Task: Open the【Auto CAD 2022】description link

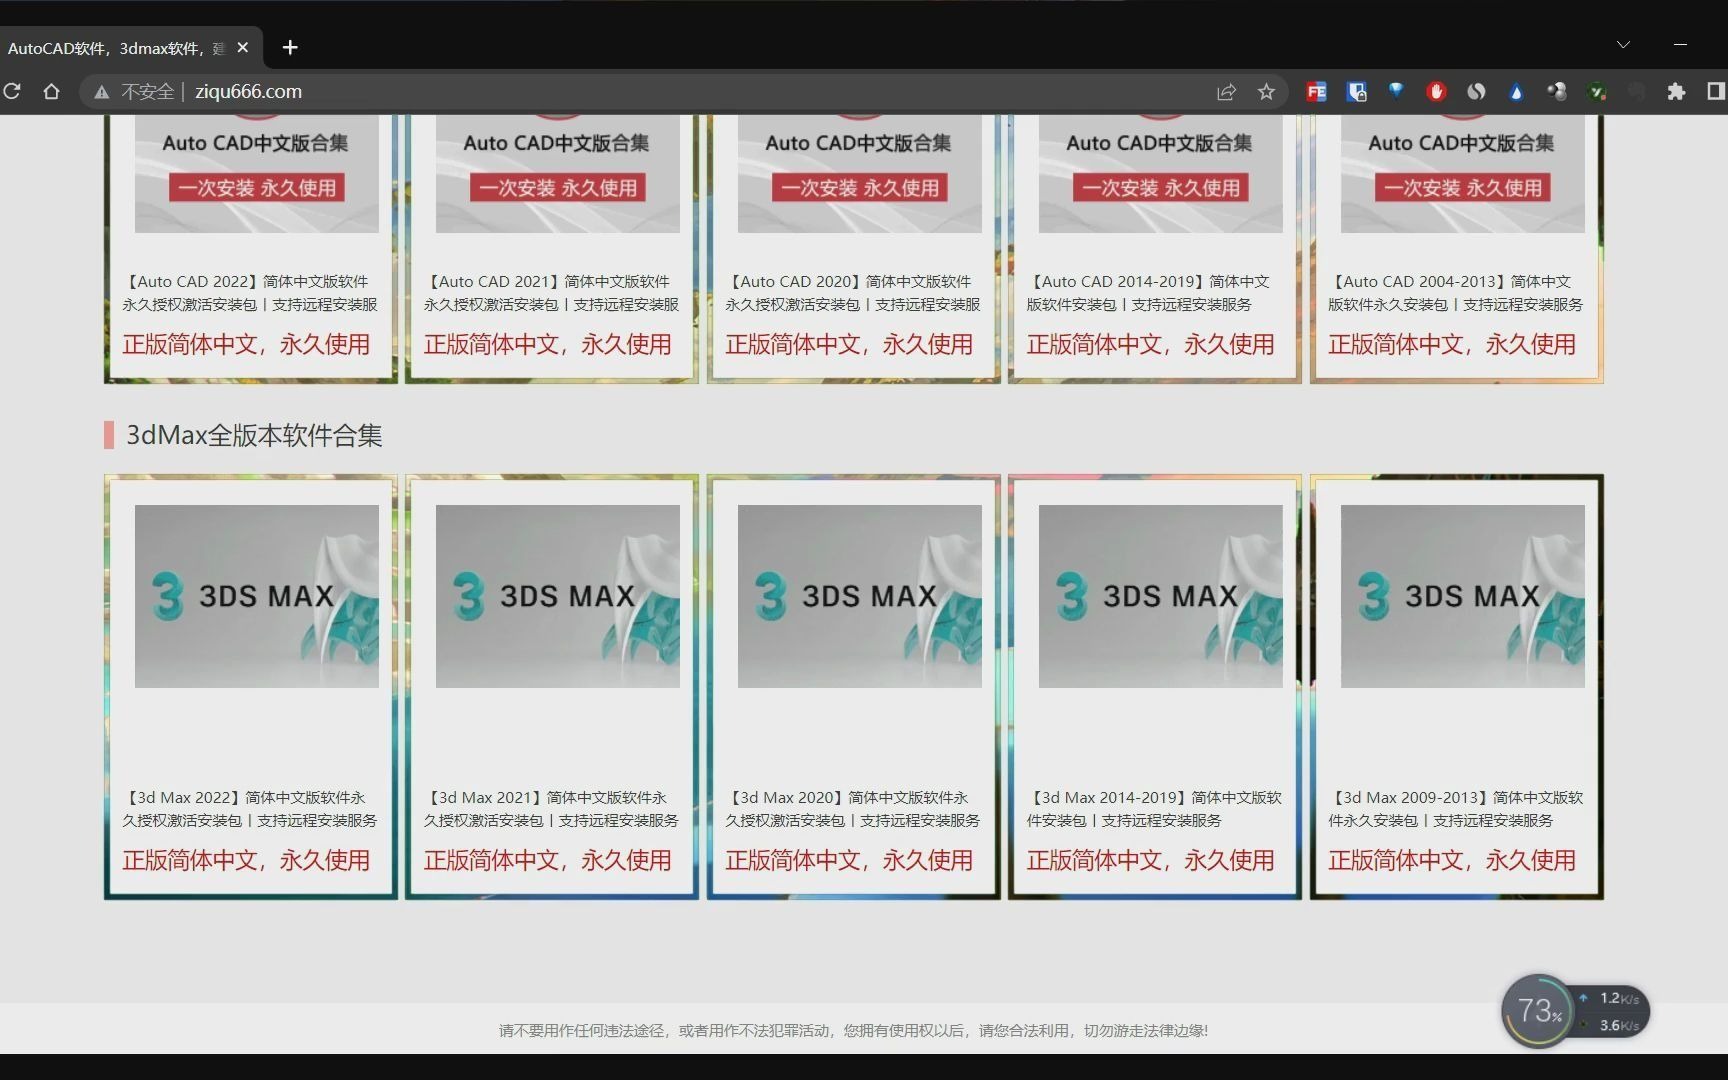Action: click(x=250, y=293)
